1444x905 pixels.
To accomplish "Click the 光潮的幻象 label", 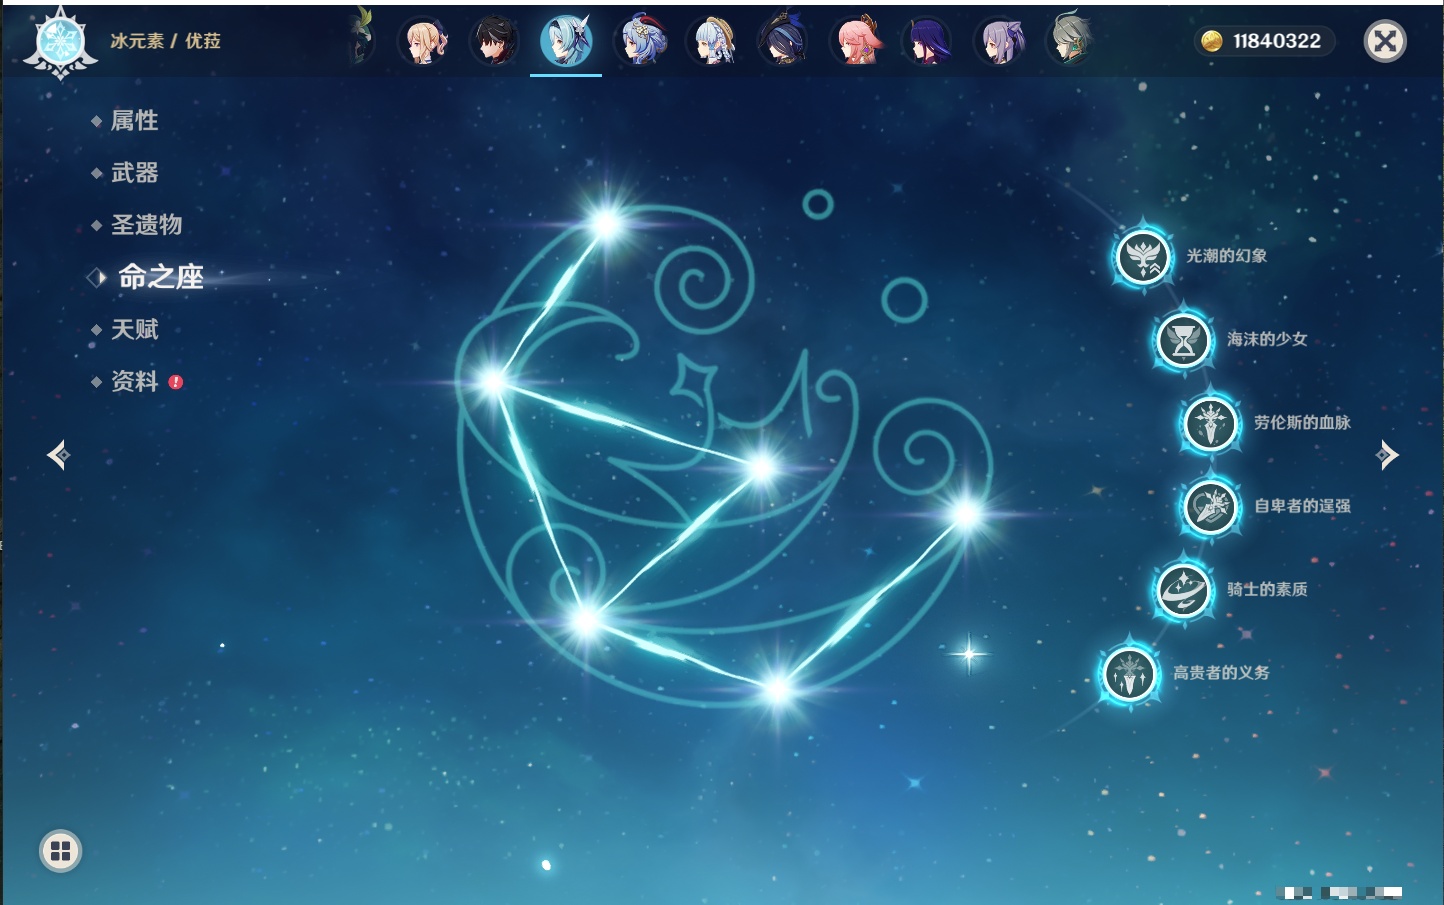I will coord(1227,256).
